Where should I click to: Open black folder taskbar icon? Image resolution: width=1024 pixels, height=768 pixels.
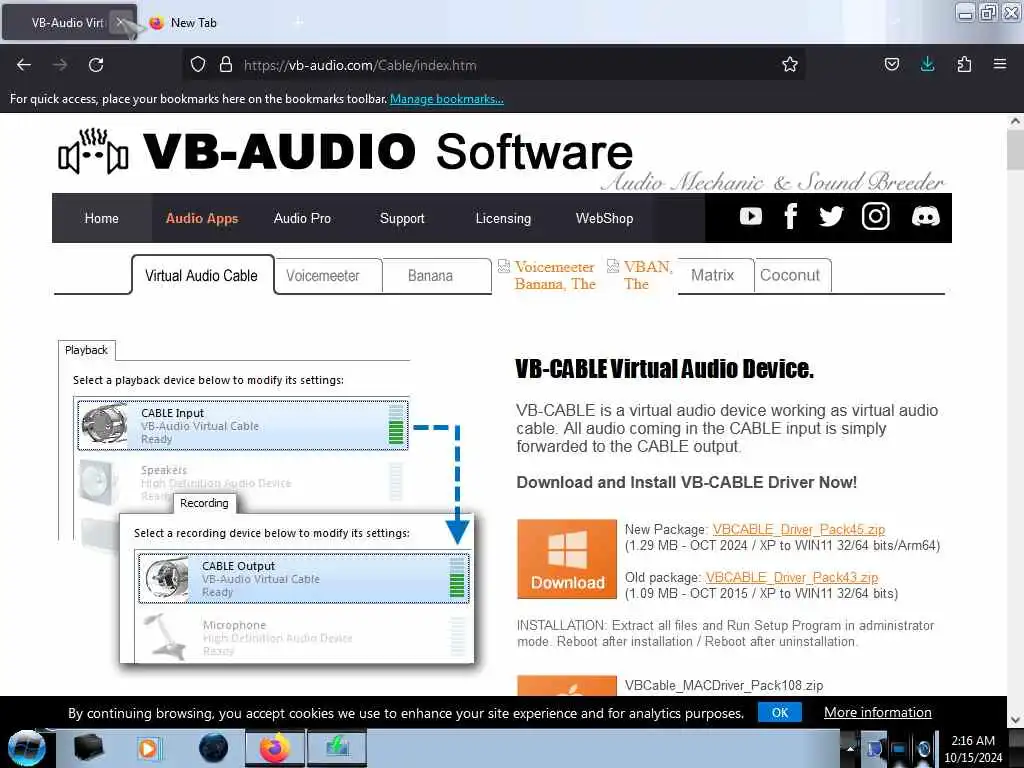pyautogui.click(x=88, y=748)
